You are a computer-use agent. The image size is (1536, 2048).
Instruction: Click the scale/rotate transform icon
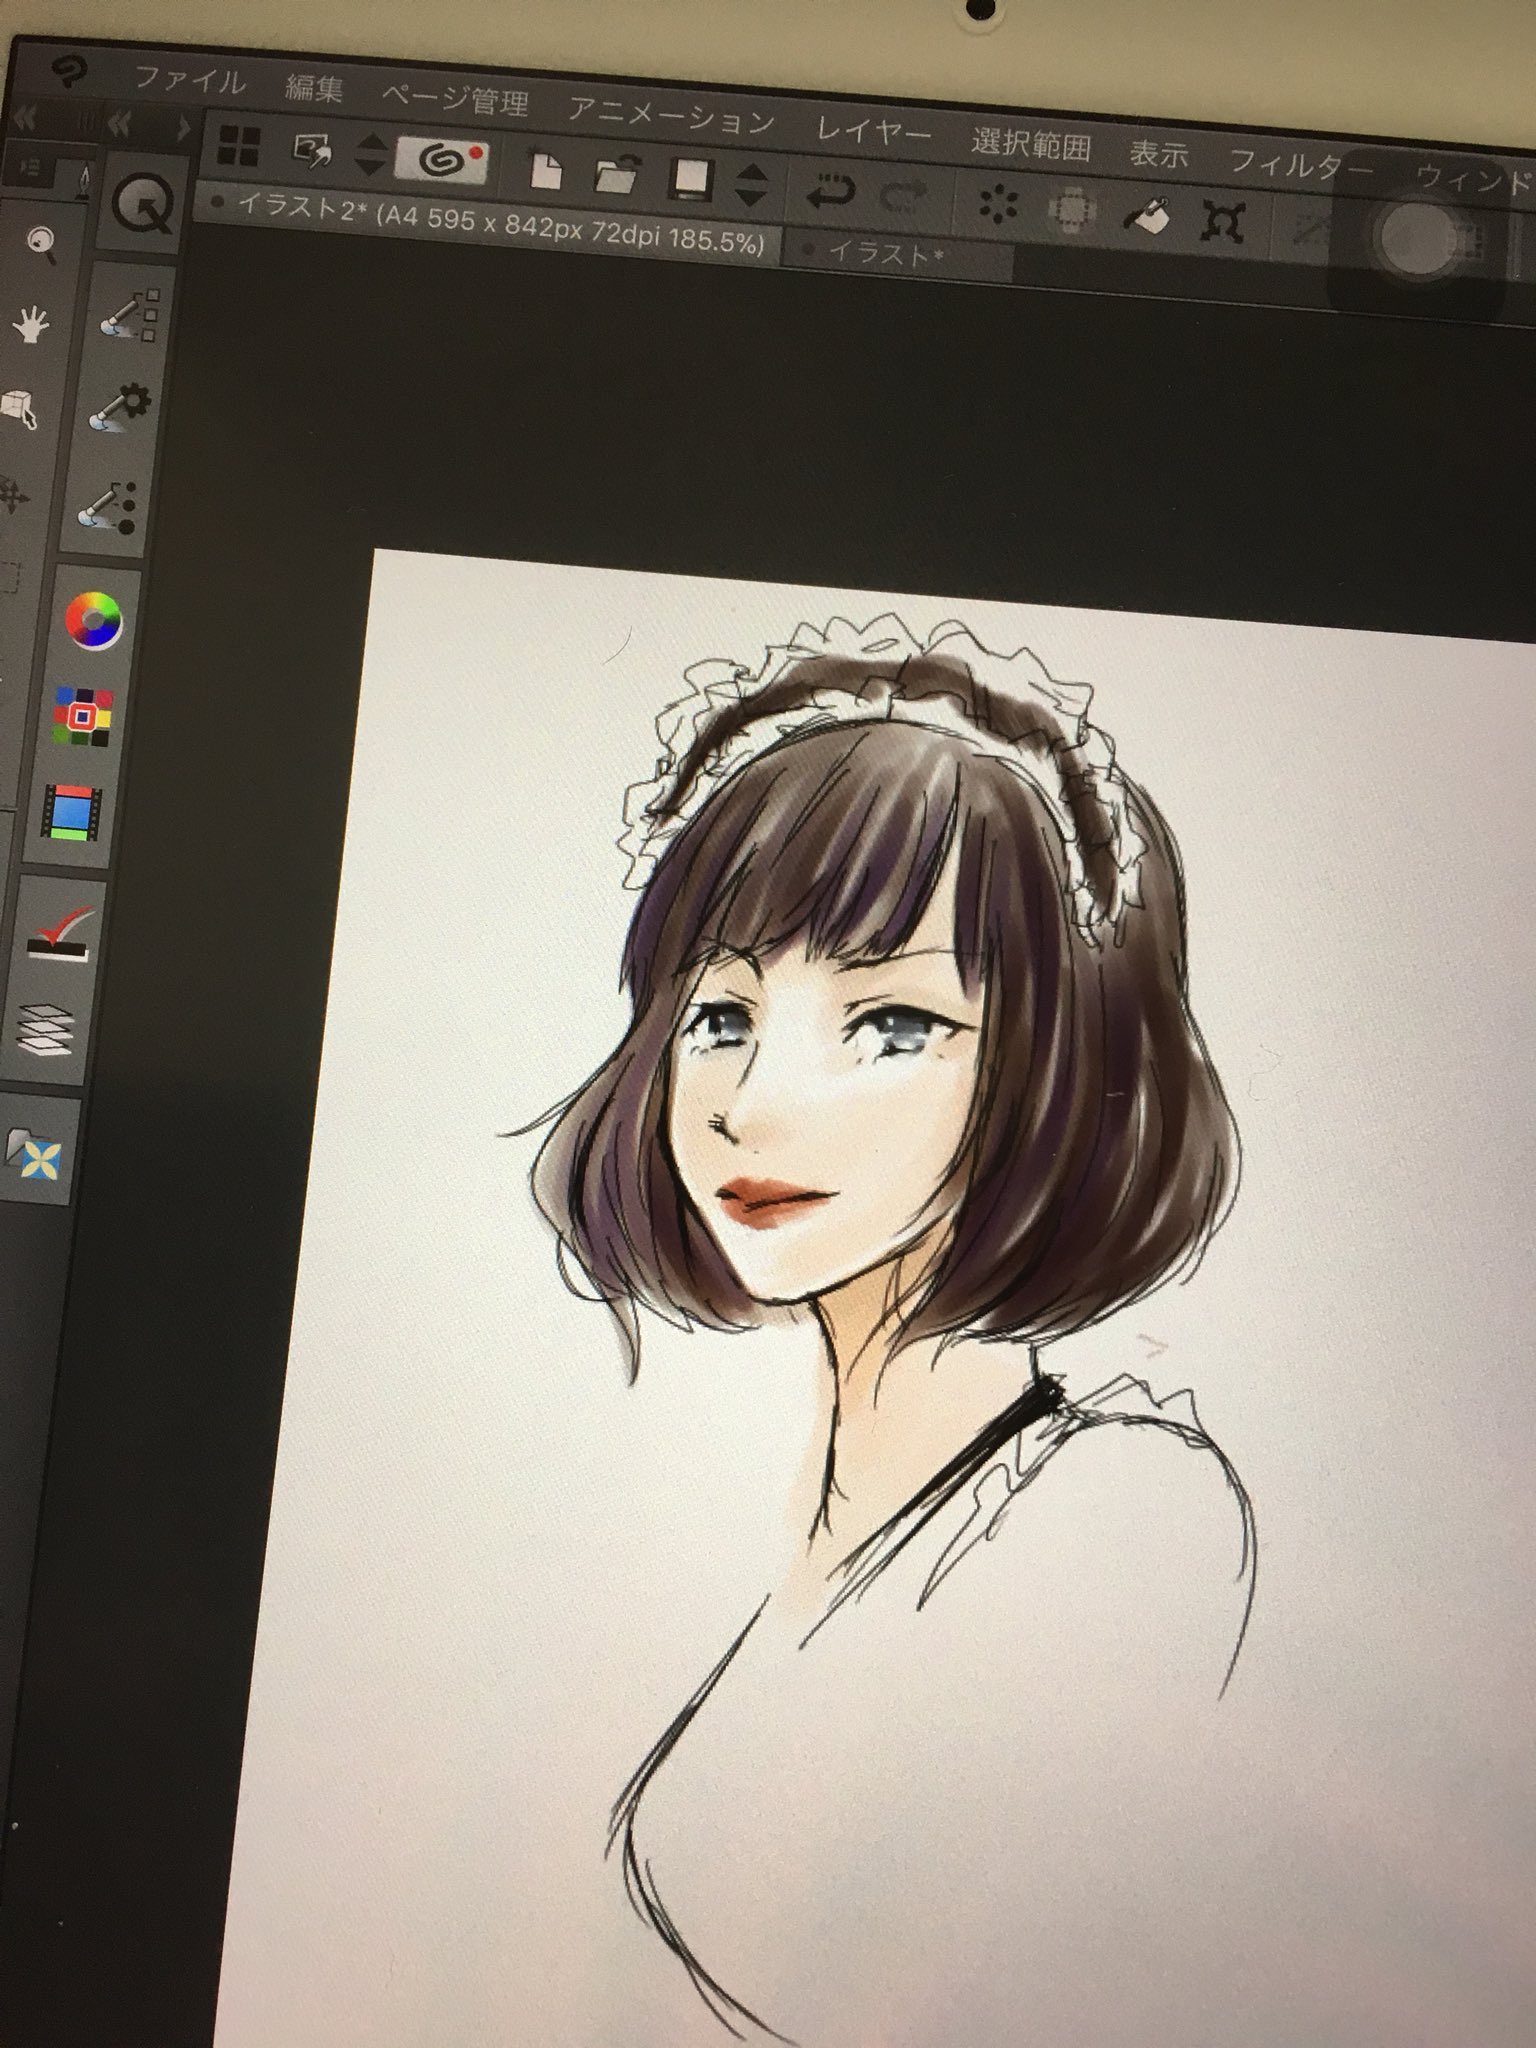pyautogui.click(x=1222, y=221)
